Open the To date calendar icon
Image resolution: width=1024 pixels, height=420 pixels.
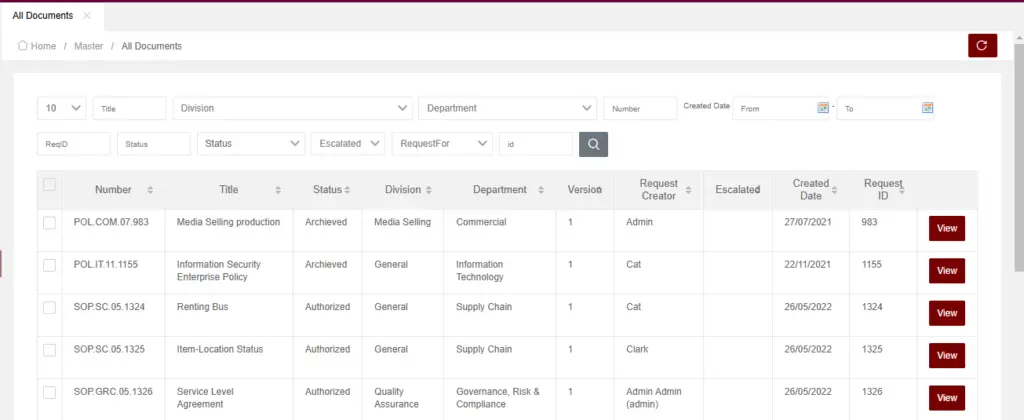pos(927,108)
